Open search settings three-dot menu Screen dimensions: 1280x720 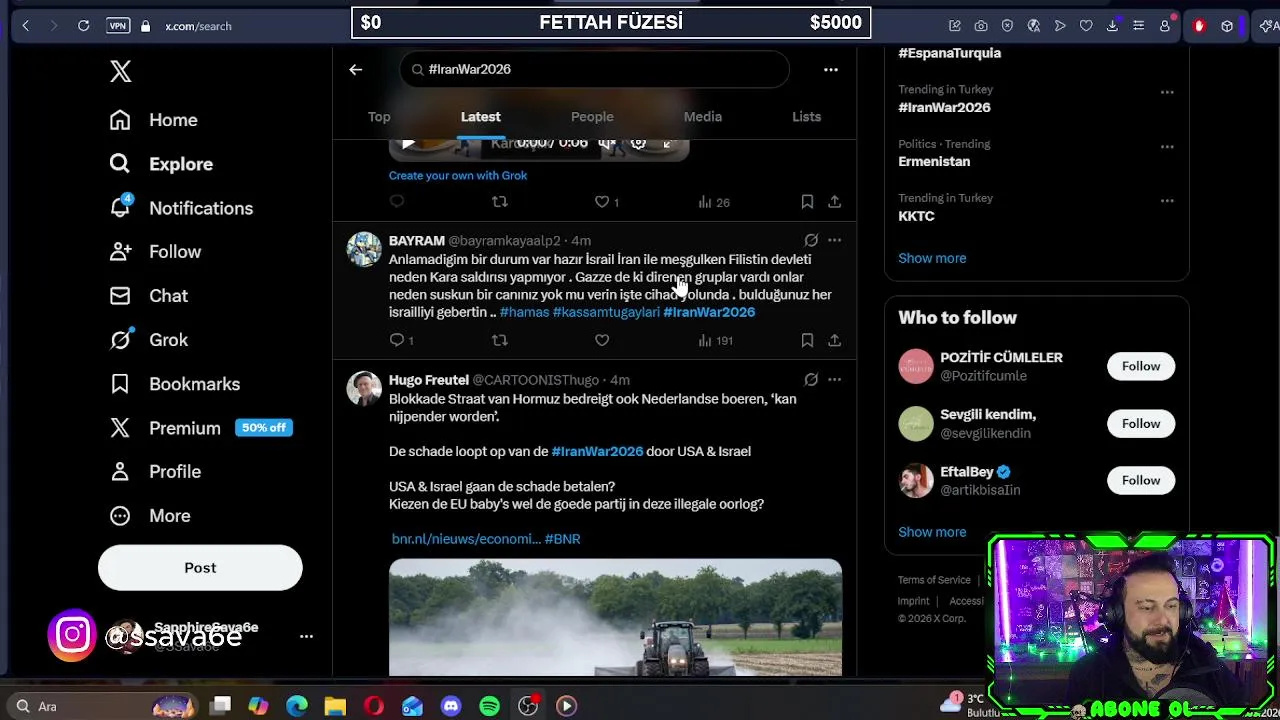pos(831,70)
